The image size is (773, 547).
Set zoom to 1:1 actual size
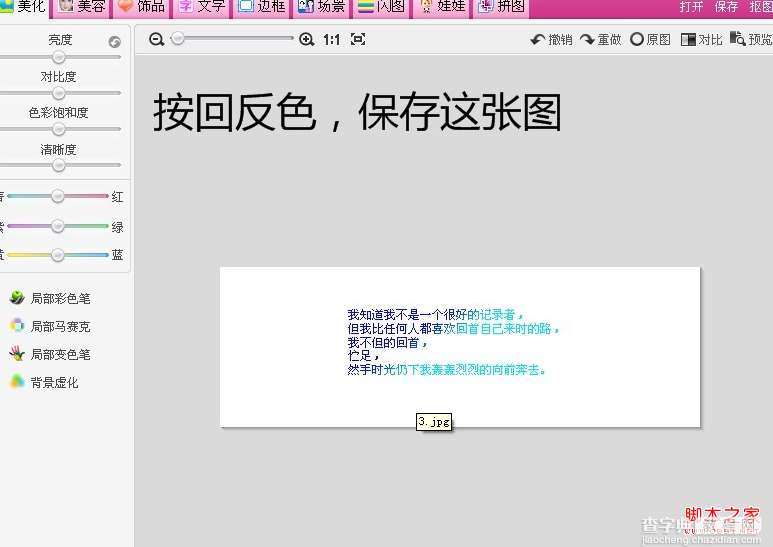[x=331, y=39]
